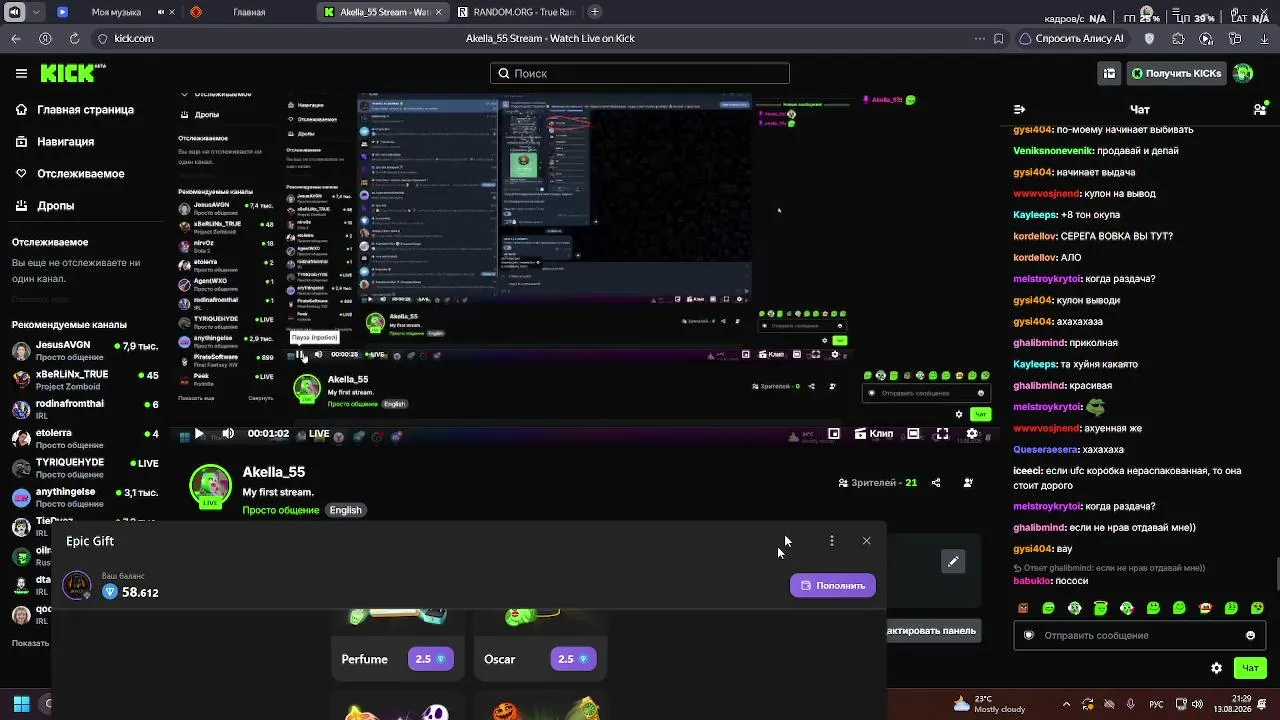Send the Oscar gift for 2.5
Viewport: 1280px width, 720px height.
tap(573, 659)
